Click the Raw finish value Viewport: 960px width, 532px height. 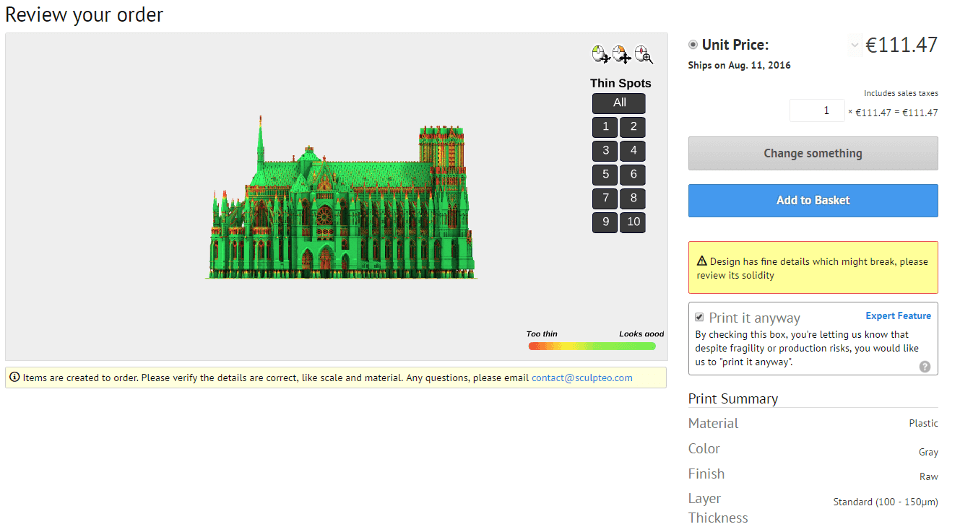[x=929, y=476]
